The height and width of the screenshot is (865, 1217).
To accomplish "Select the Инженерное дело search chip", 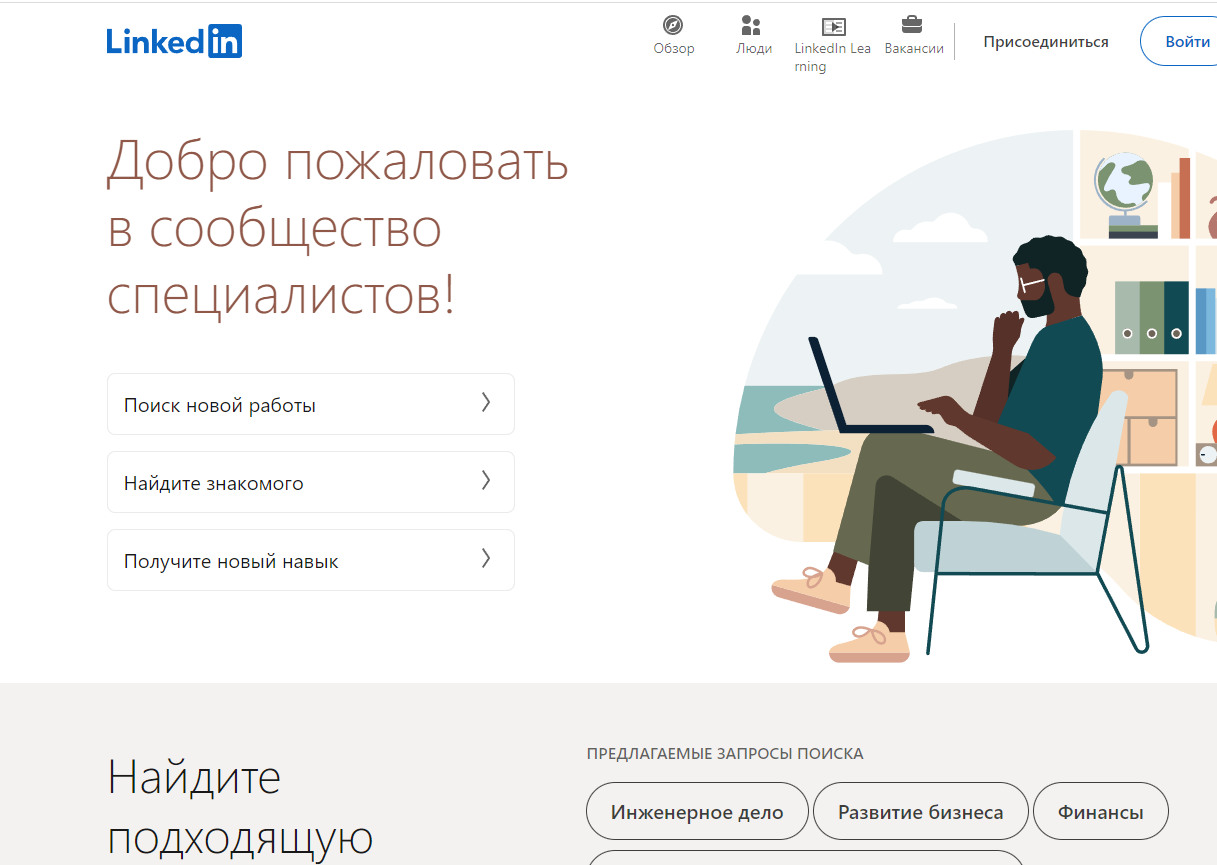I will [697, 812].
